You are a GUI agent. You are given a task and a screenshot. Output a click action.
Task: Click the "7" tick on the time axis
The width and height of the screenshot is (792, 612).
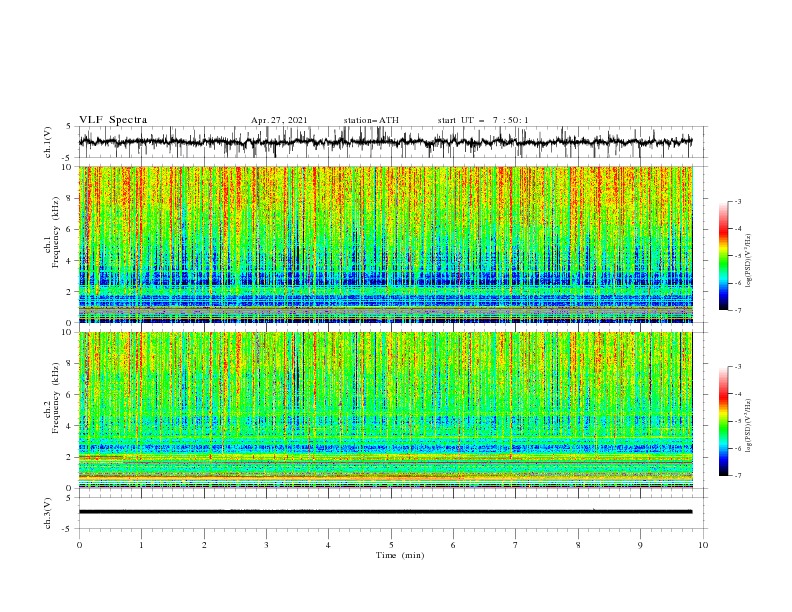[516, 545]
